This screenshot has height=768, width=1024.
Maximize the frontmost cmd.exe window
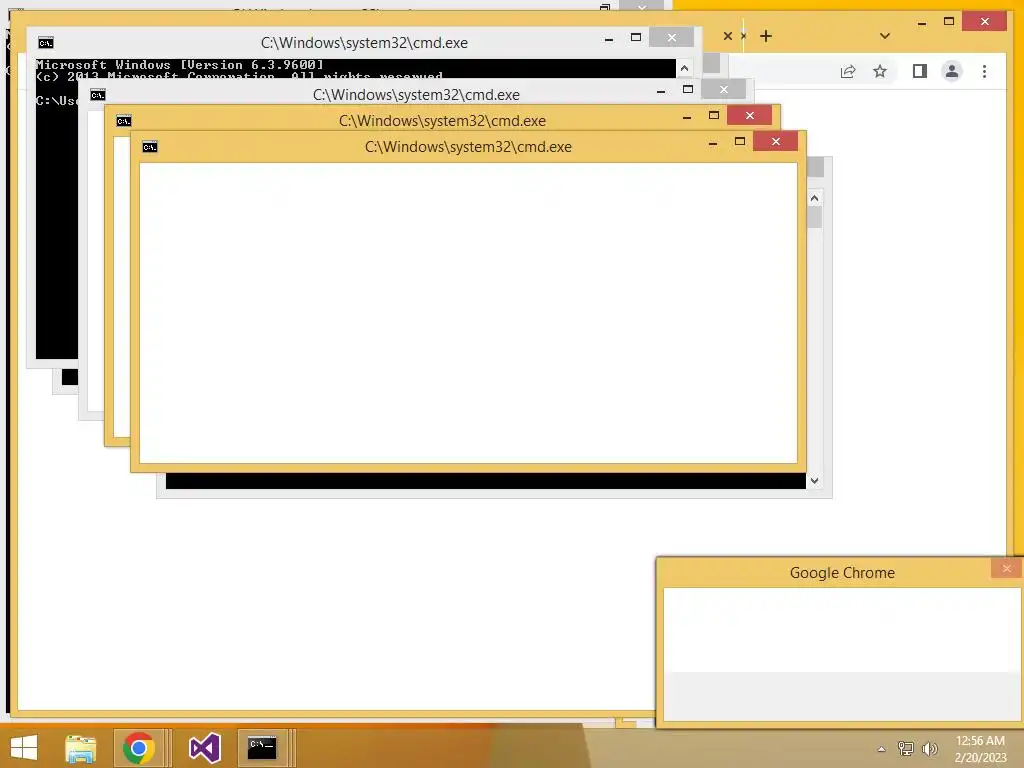739,141
